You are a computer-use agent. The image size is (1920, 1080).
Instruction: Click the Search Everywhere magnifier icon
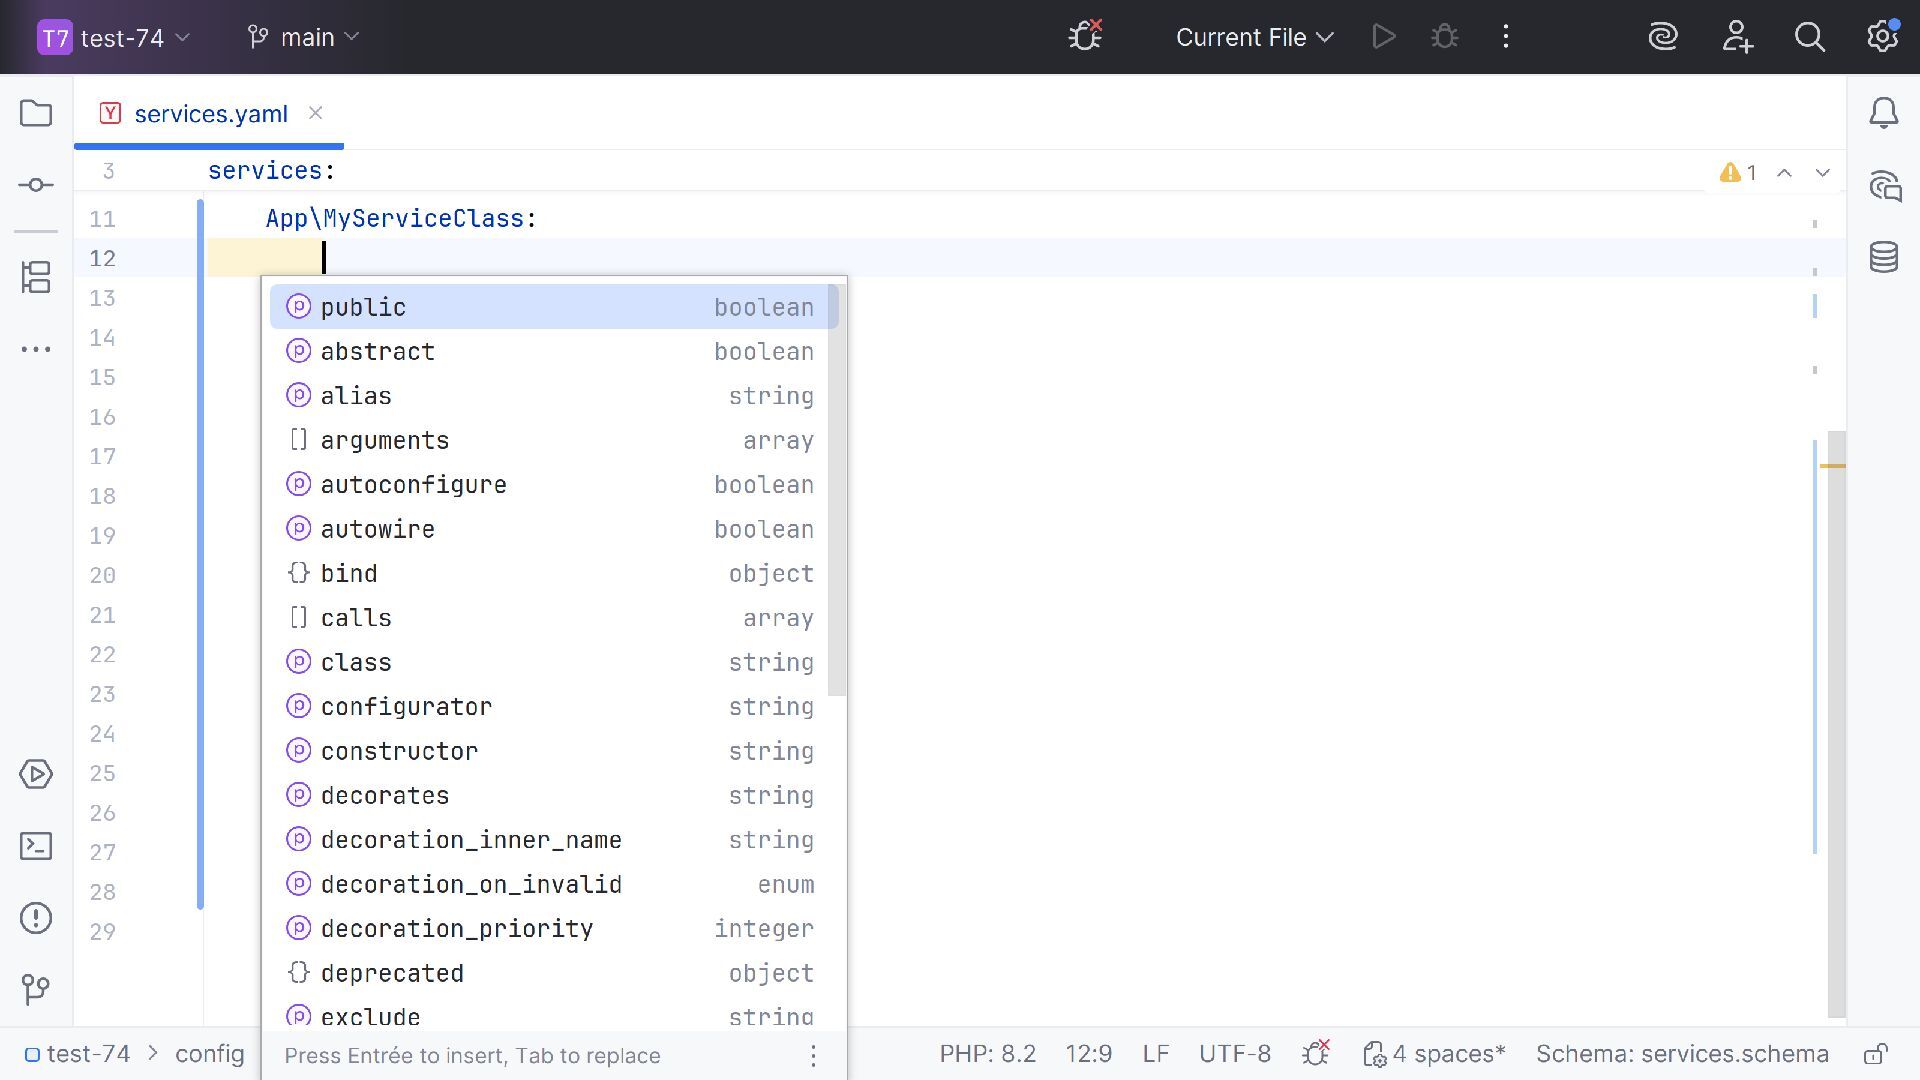1810,37
